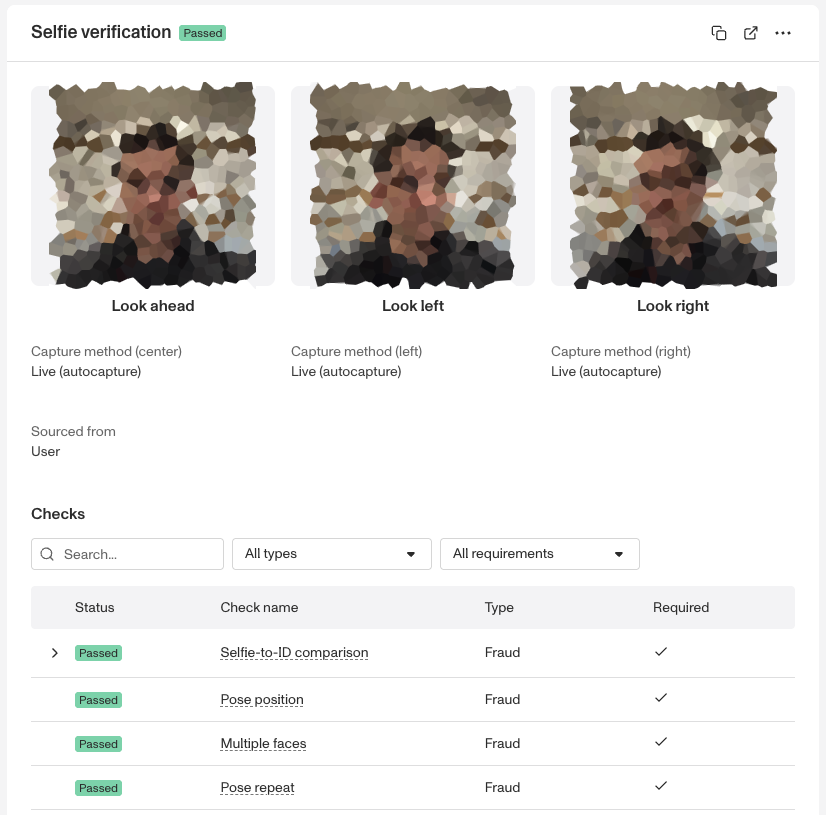Click the Required checkmark for Pose repeat
Screen dimensions: 826x815
(x=661, y=787)
